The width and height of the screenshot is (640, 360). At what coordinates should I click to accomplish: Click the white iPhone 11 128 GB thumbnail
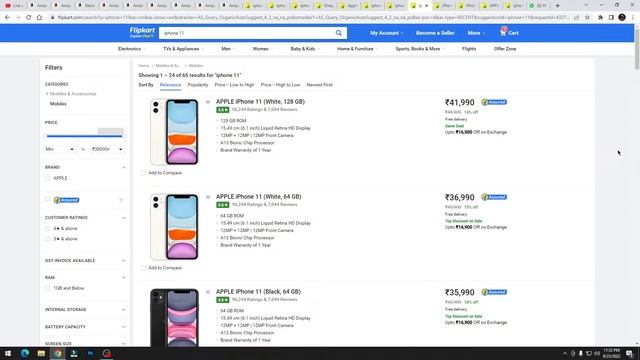pyautogui.click(x=174, y=132)
